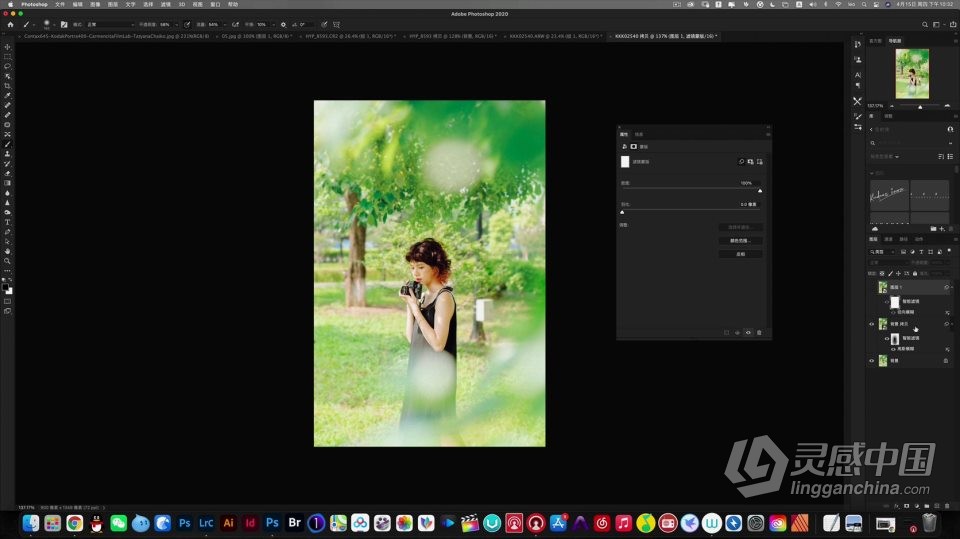Toggle symmetry paint options icon
The width and height of the screenshot is (960, 539).
pos(336,24)
